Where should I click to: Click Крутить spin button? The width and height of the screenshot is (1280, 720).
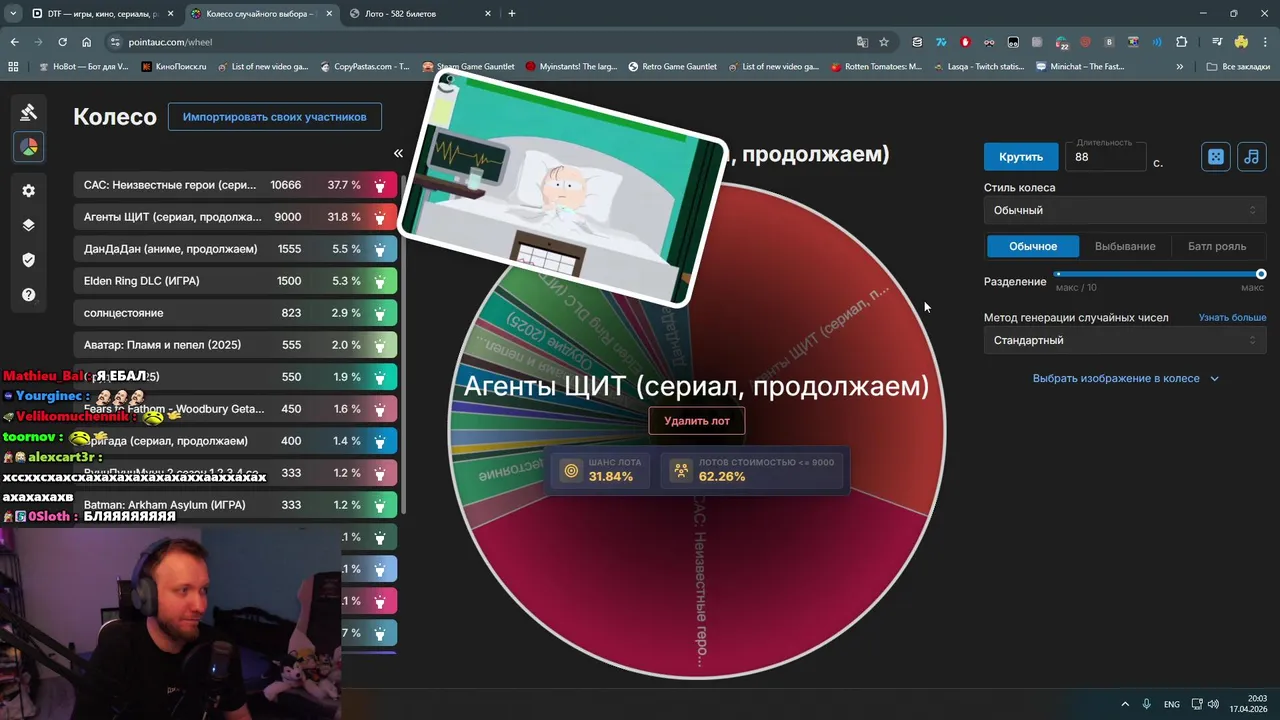click(x=1021, y=157)
